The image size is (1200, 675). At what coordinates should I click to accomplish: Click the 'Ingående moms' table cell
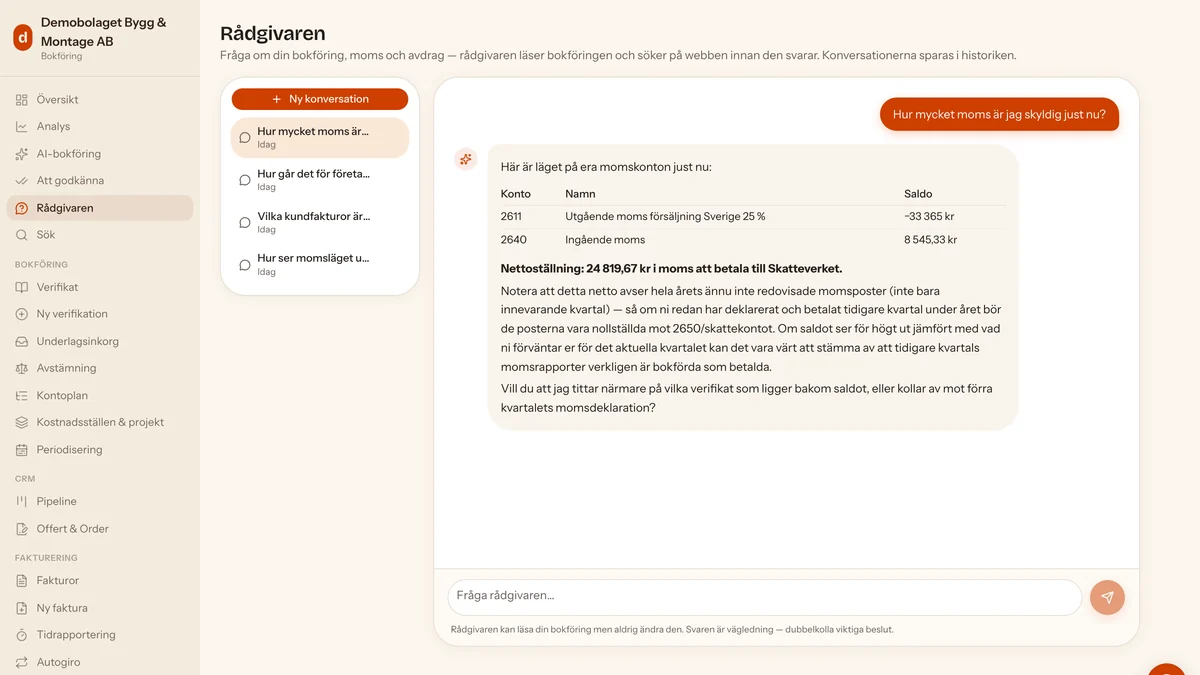pos(605,240)
